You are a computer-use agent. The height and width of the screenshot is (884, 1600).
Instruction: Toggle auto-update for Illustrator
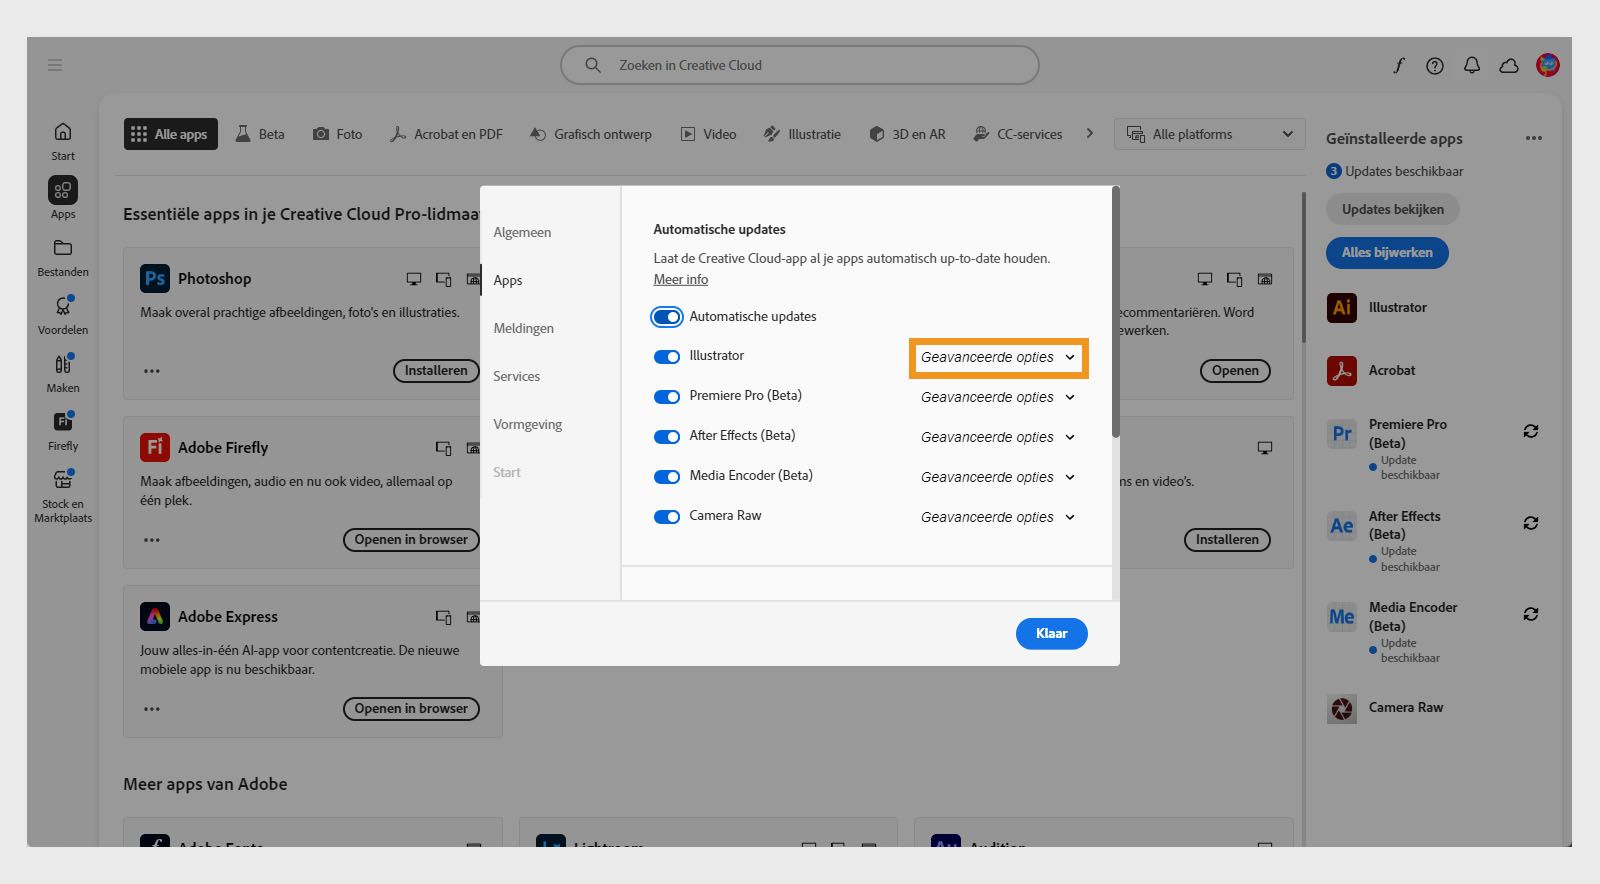(667, 357)
